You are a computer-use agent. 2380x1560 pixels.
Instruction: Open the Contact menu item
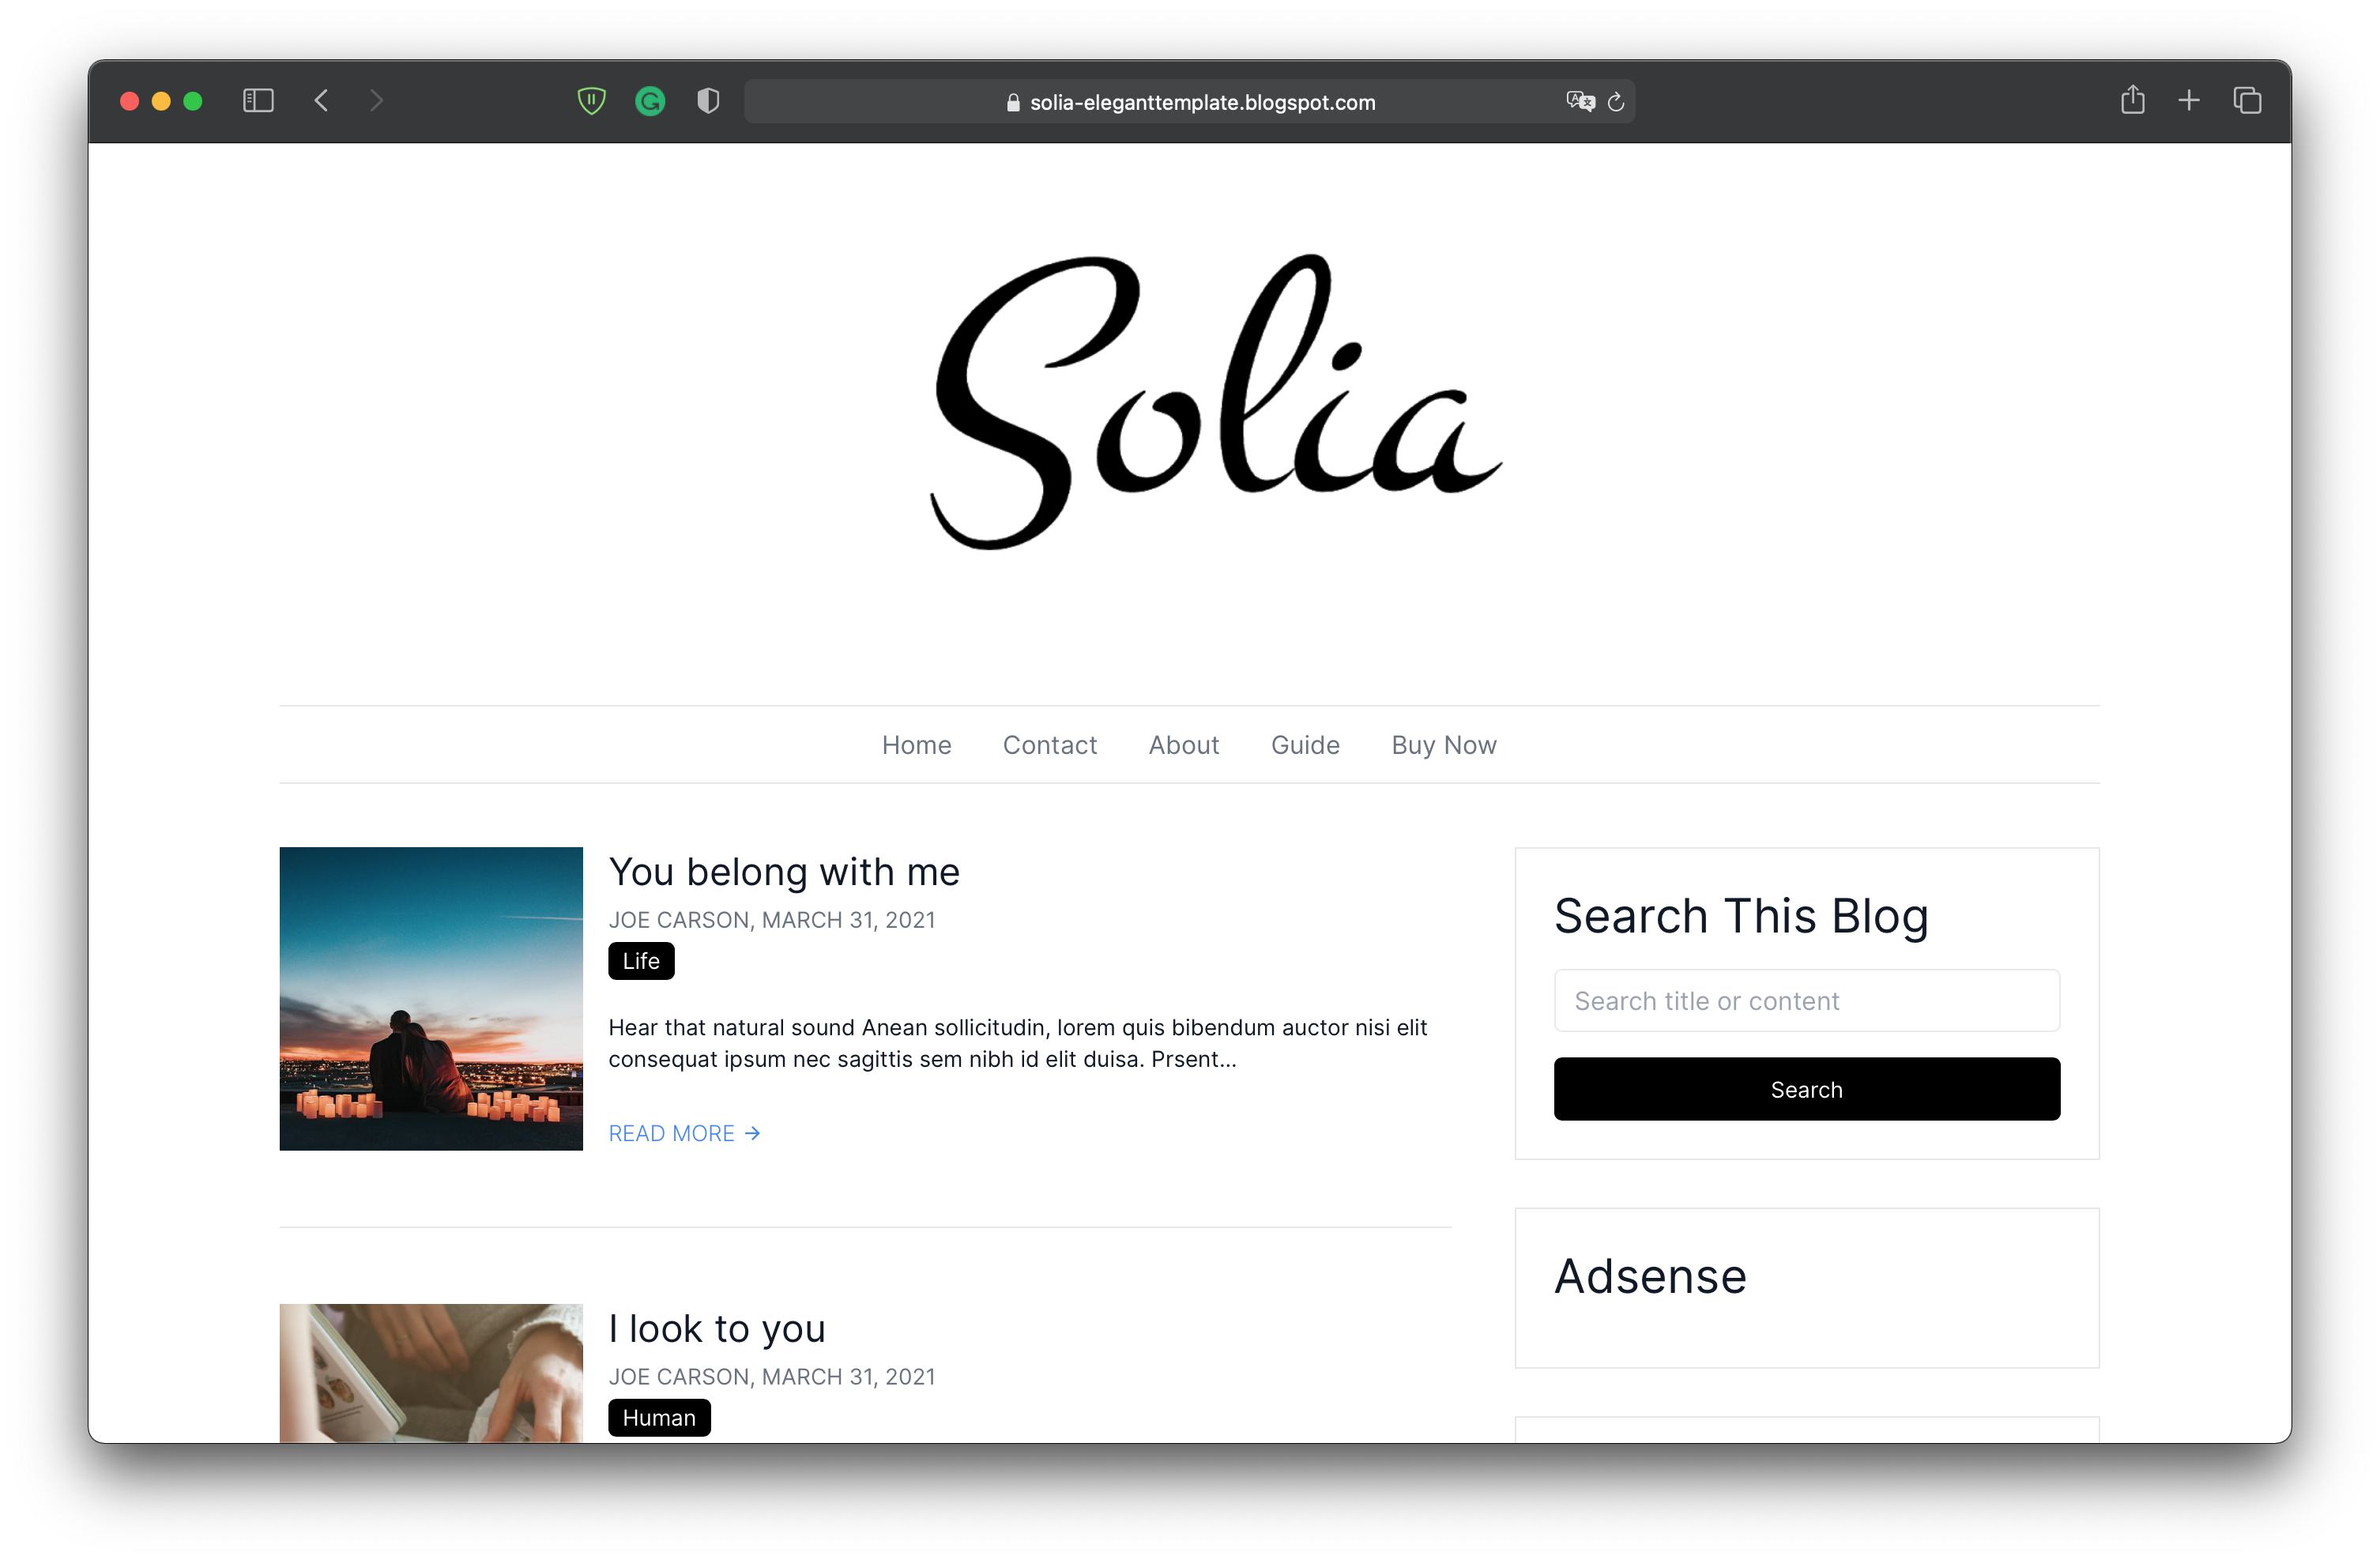[1050, 745]
